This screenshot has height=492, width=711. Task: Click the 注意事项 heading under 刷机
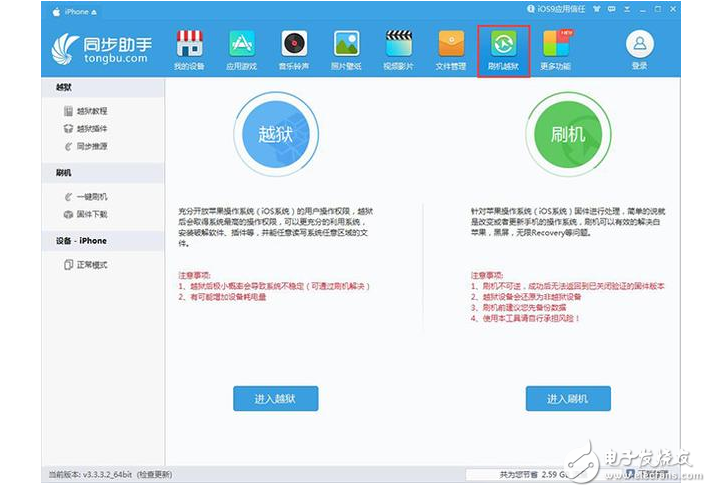point(487,276)
